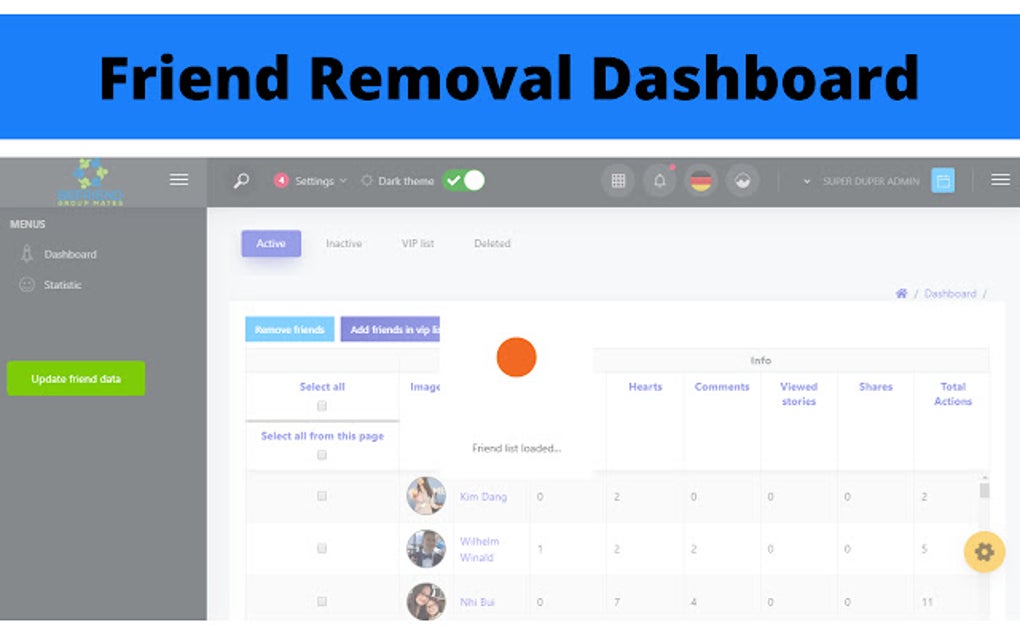Open Kim Dang's profile thumbnail

[x=427, y=497]
